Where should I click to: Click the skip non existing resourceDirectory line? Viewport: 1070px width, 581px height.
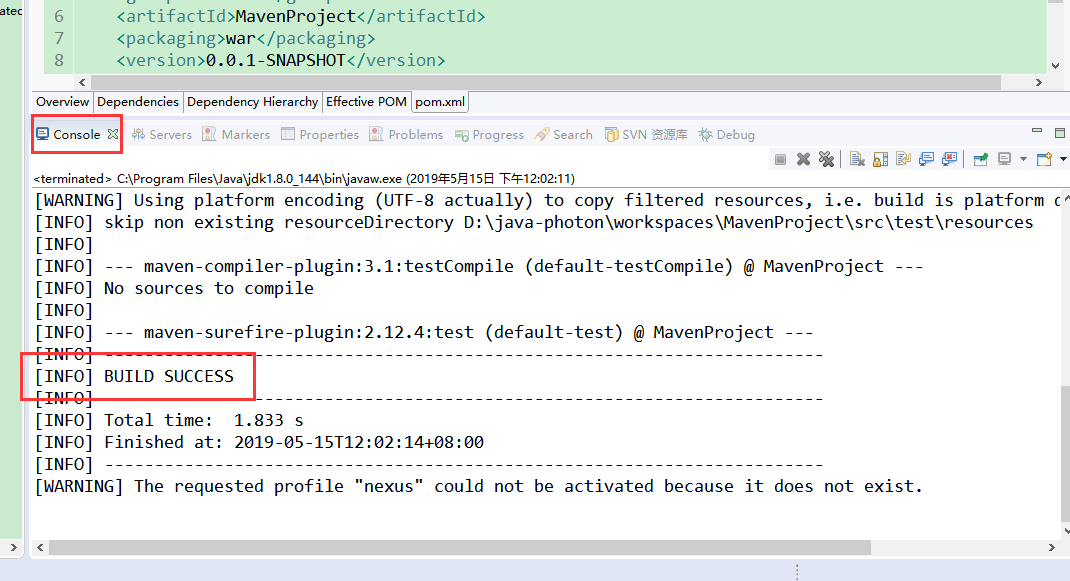(534, 223)
